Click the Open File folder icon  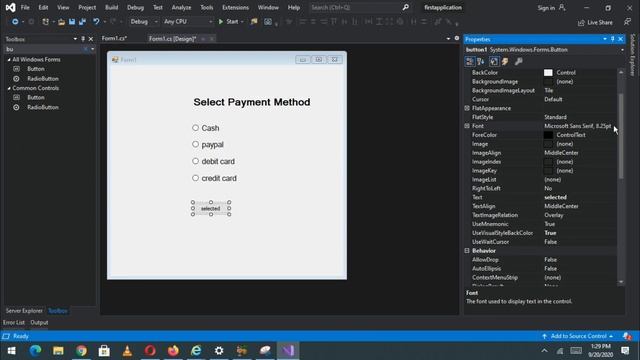coord(61,22)
